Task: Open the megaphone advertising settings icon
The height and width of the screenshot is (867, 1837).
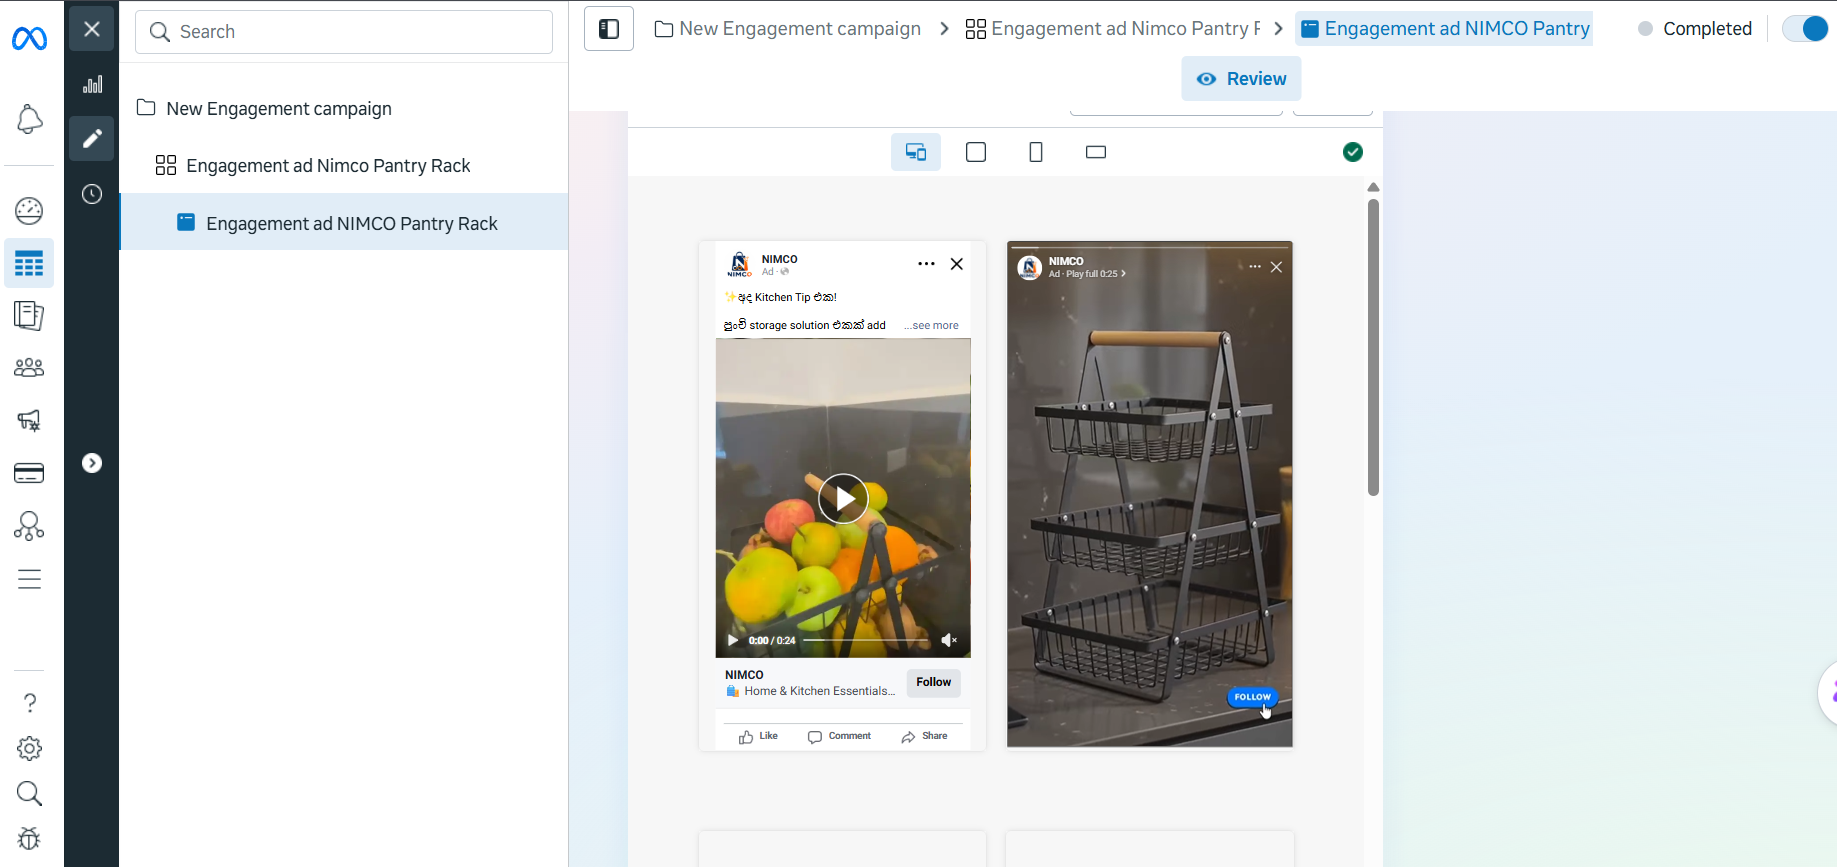Action: pyautogui.click(x=29, y=421)
